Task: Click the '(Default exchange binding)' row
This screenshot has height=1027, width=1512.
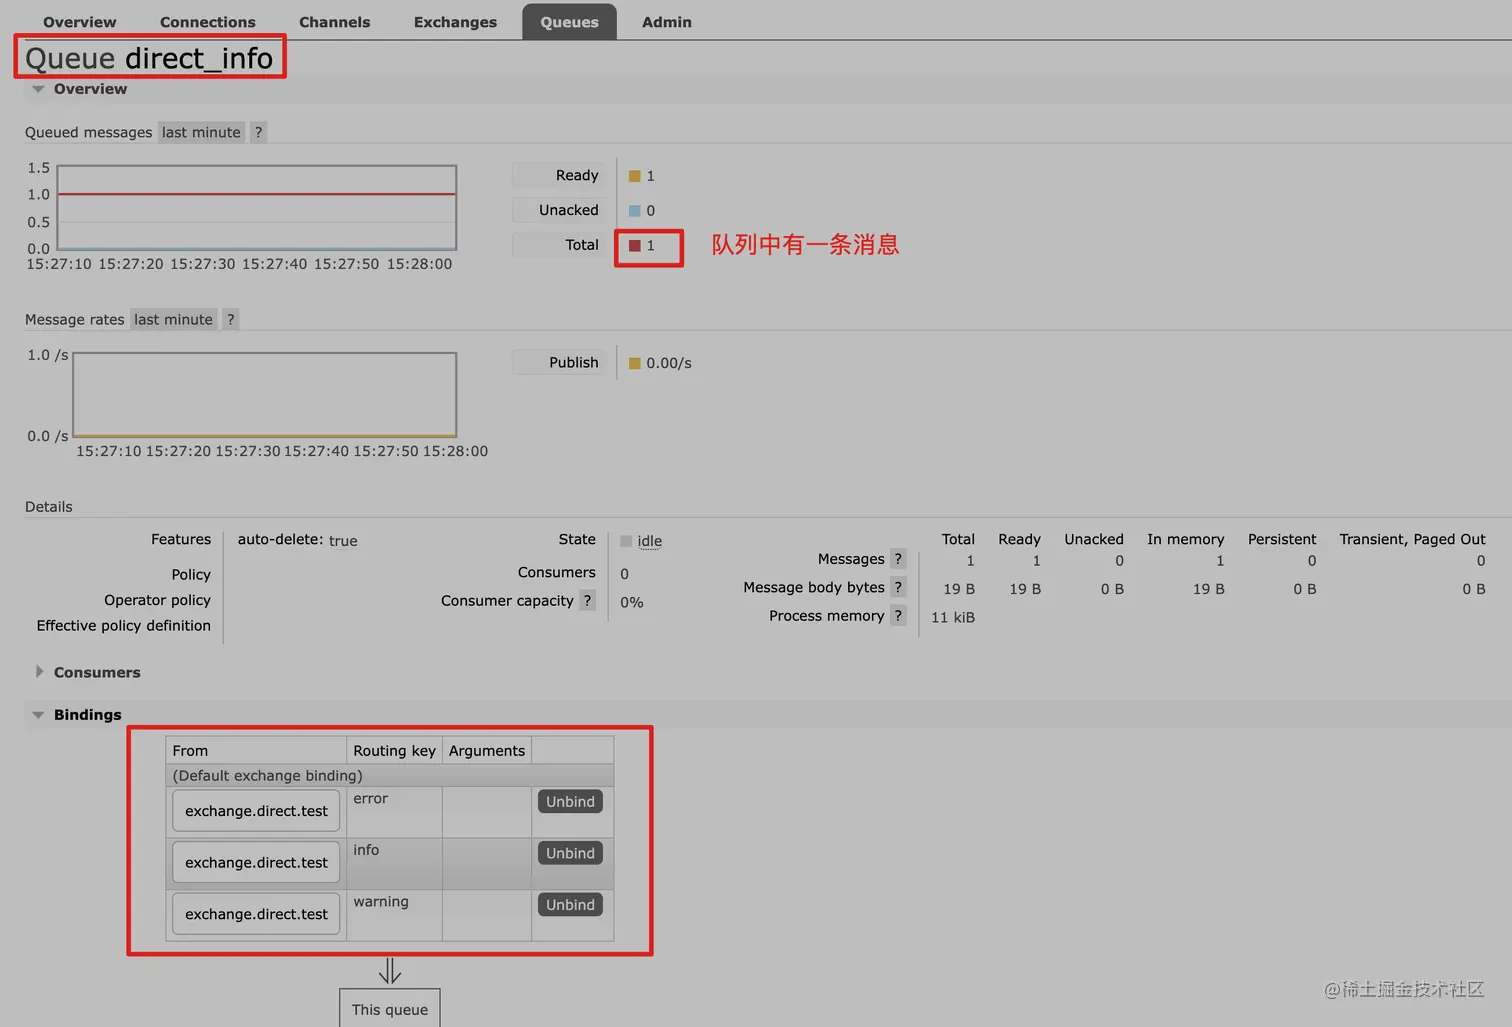Action: [390, 776]
